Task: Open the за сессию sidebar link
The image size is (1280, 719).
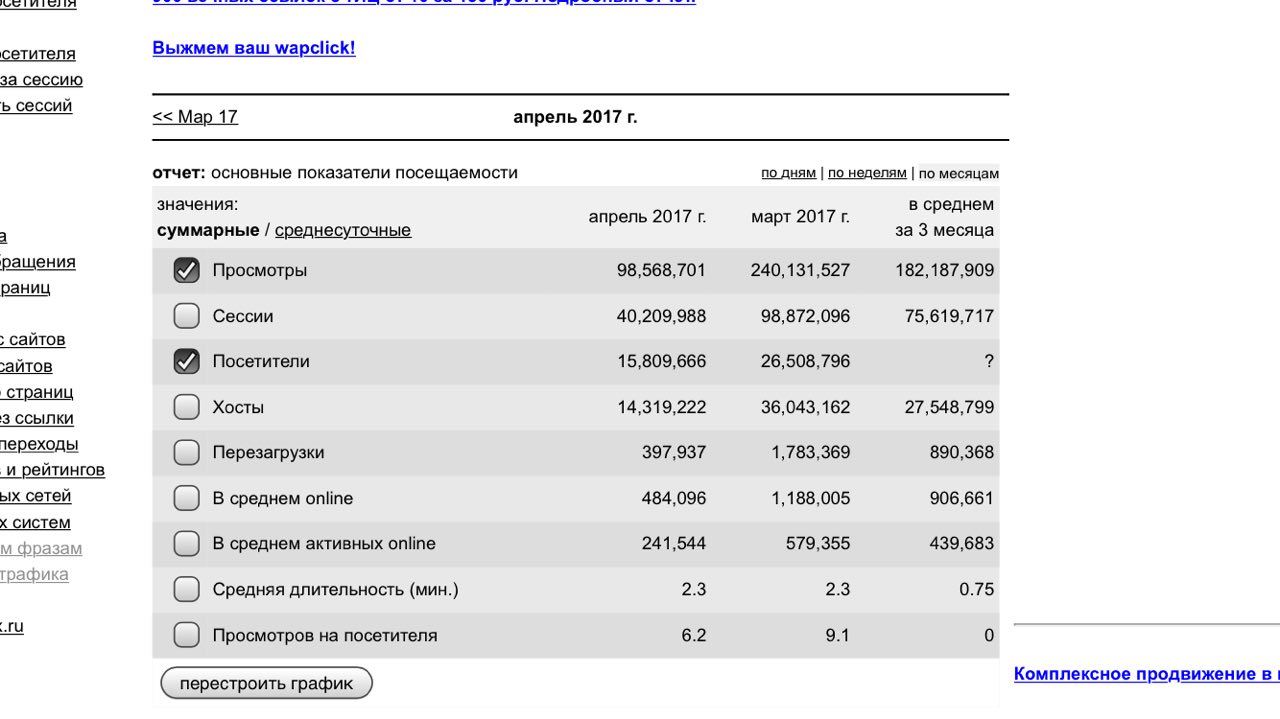Action: click(41, 80)
